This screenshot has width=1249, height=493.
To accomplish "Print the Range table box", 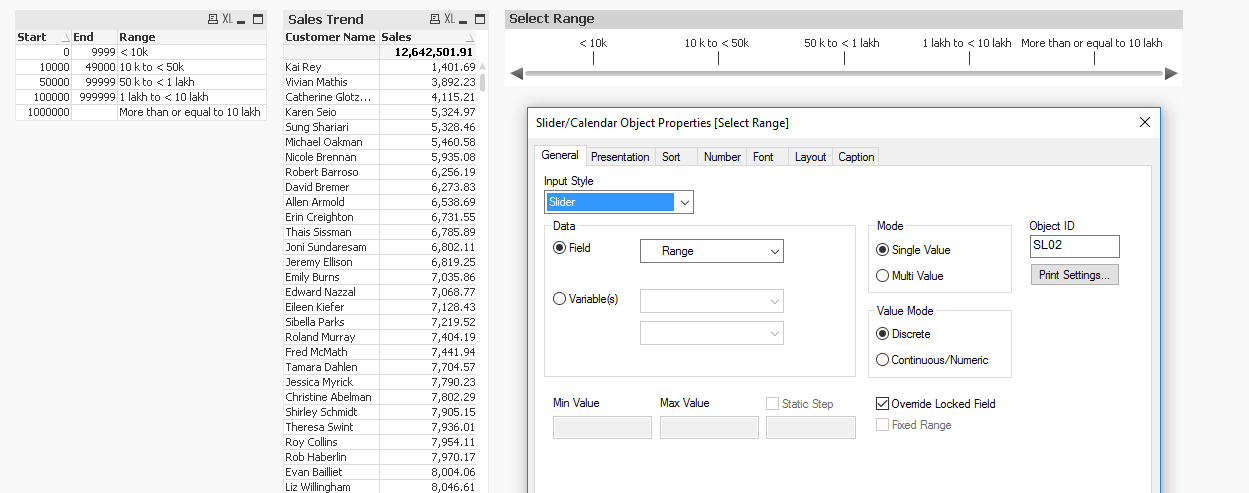I will (x=212, y=19).
